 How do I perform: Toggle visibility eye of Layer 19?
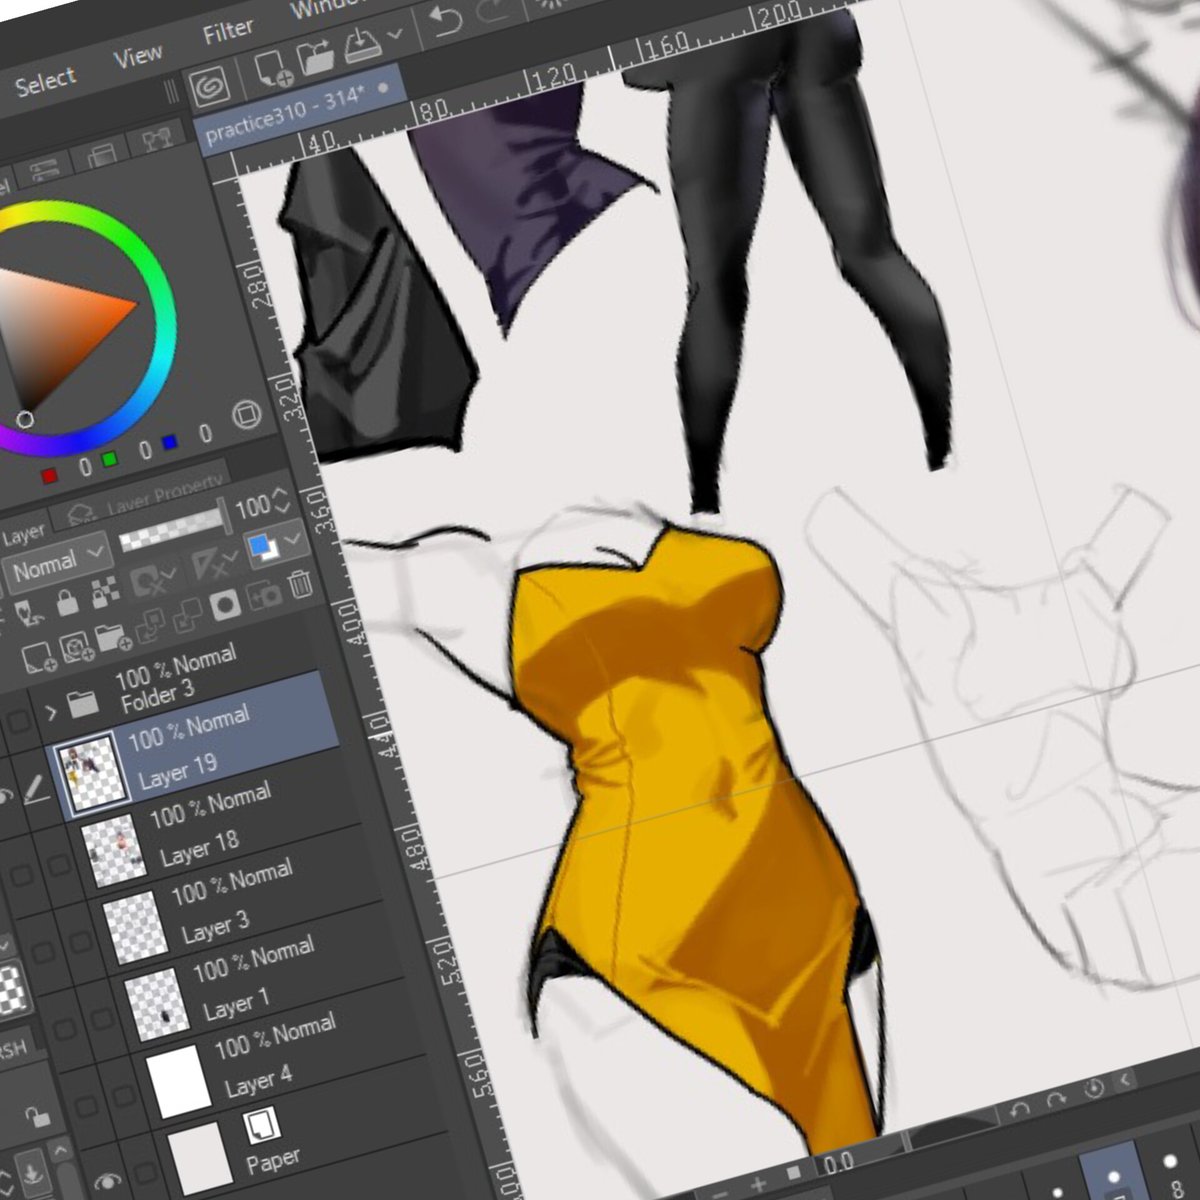click(5, 797)
